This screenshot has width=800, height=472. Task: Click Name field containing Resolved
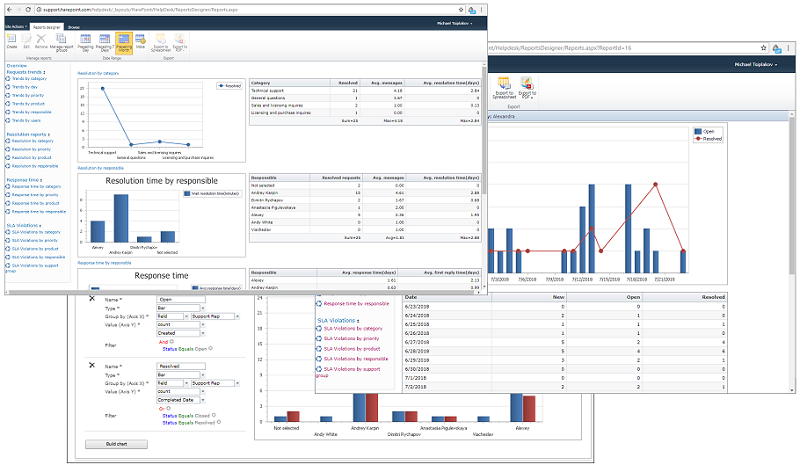coord(181,366)
